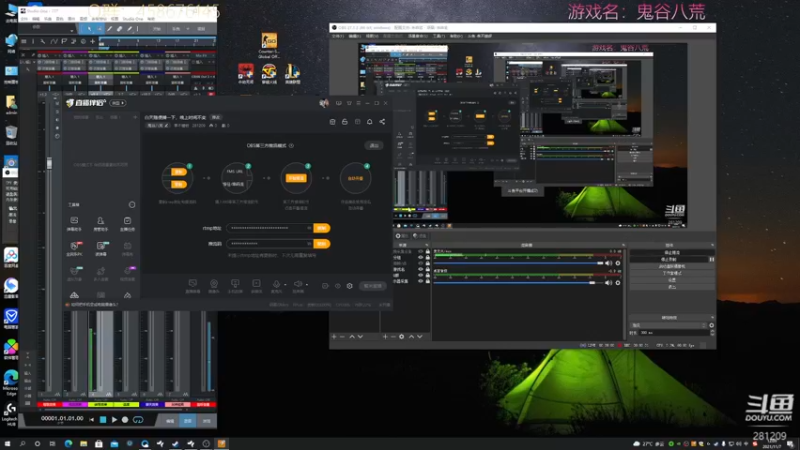Select the Arrow tool in Studio One
800x450 pixels.
click(89, 29)
